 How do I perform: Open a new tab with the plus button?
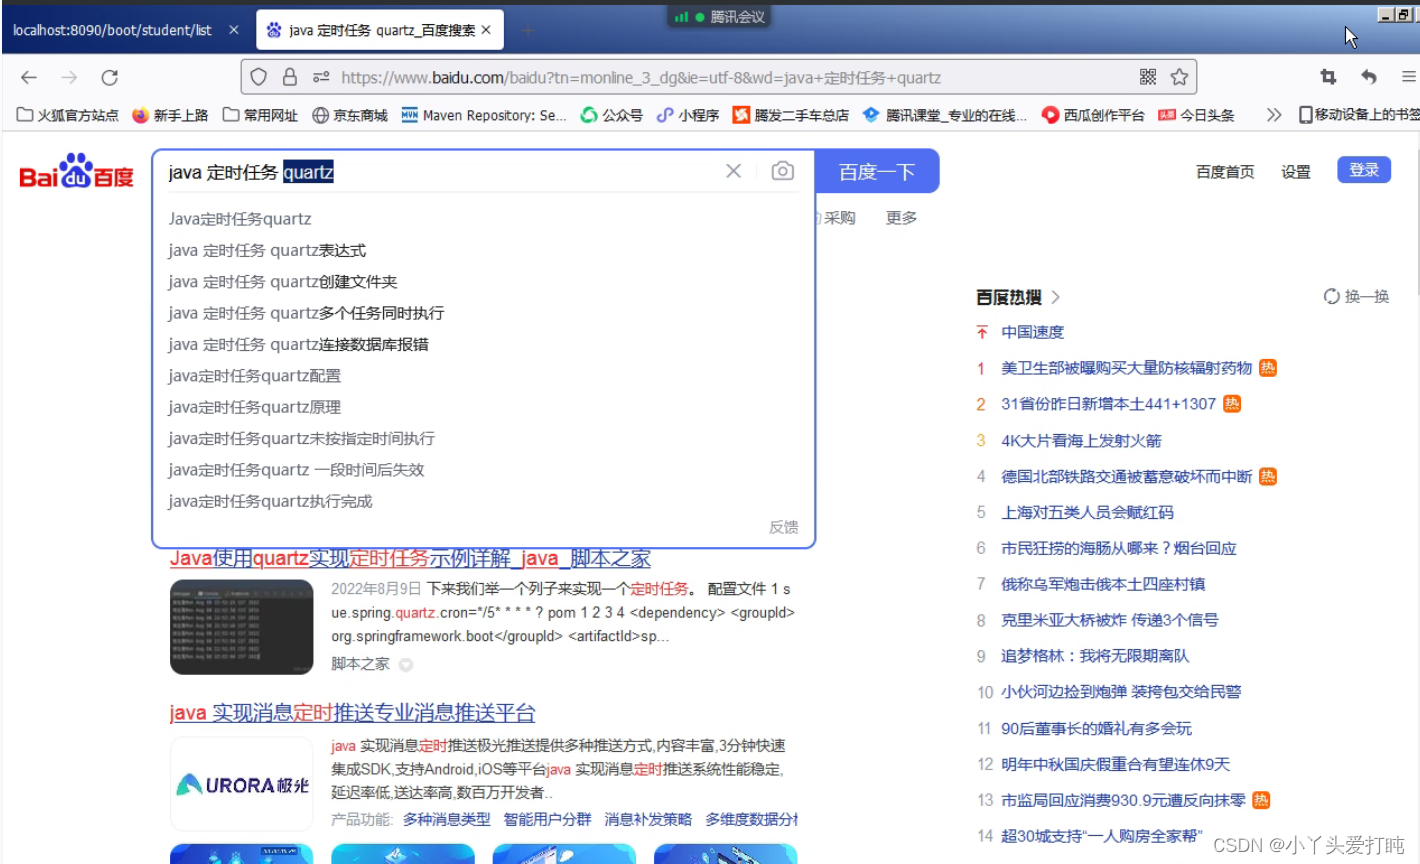click(528, 30)
